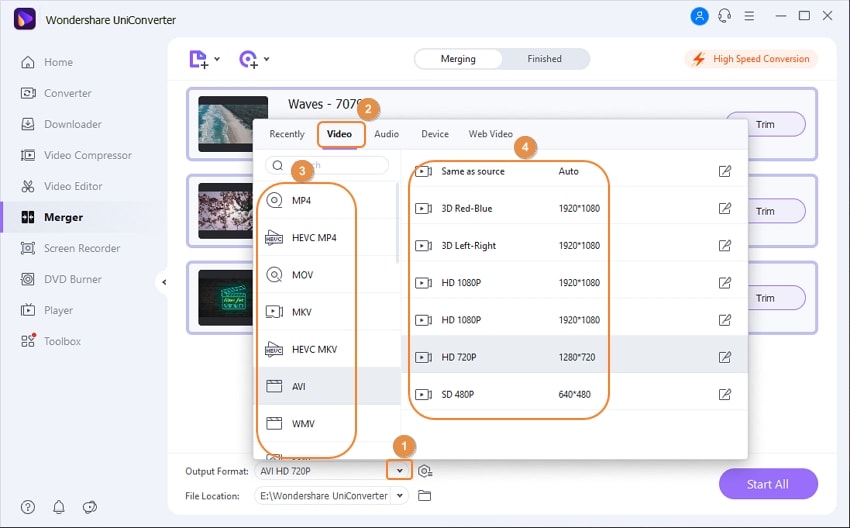Click the Add Files icon

pos(198,59)
